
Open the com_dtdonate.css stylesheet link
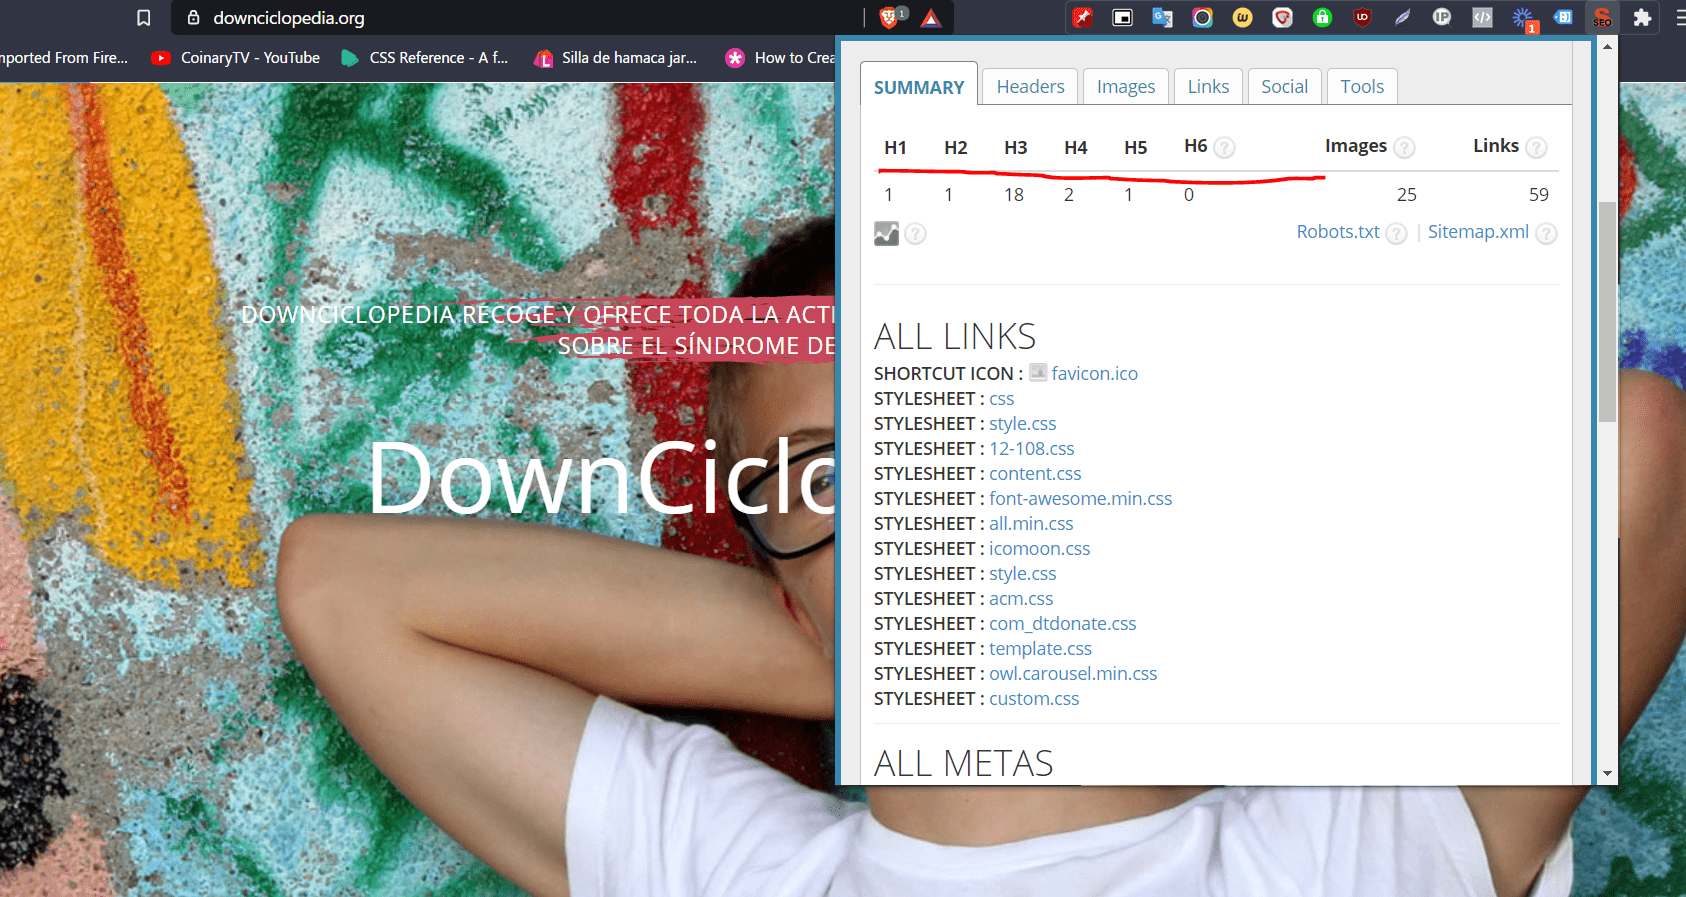[1063, 624]
